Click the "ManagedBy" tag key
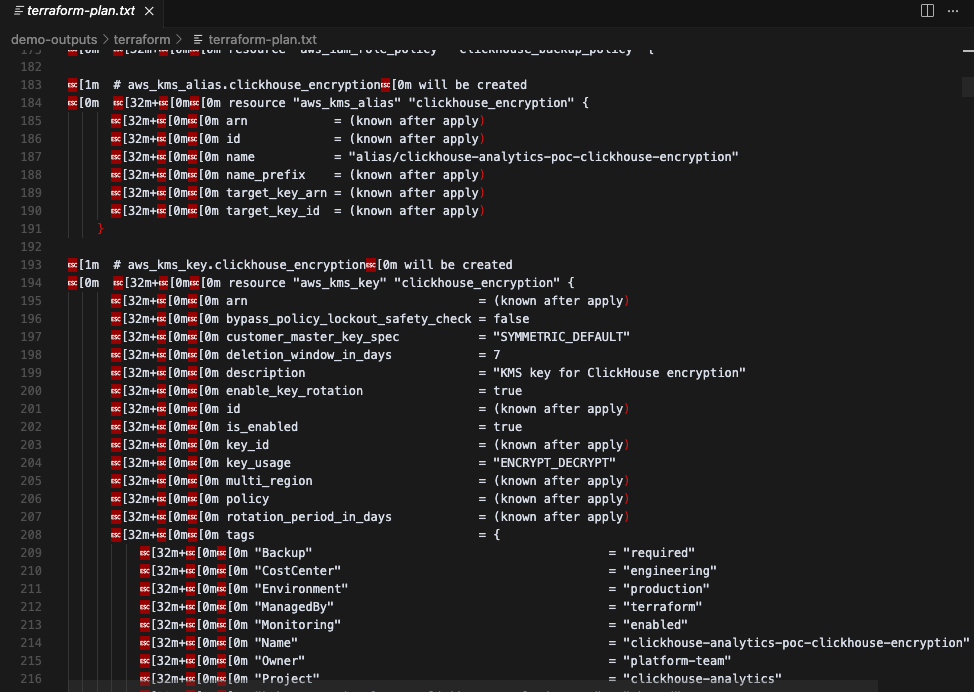974x692 pixels. click(x=294, y=608)
